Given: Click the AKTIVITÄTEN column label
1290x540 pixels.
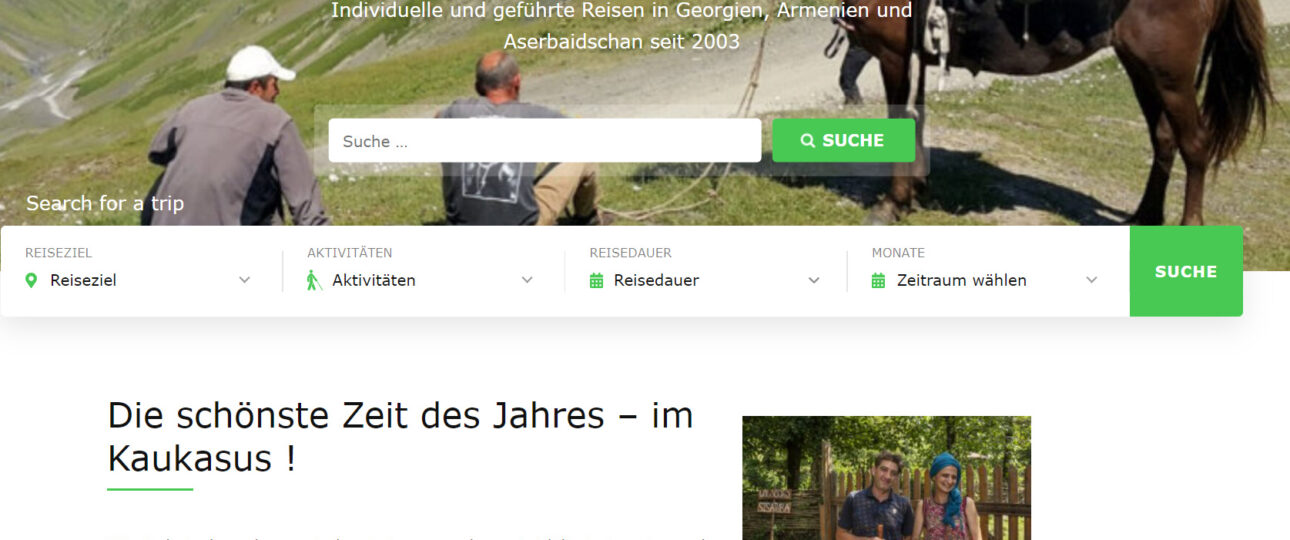Looking at the screenshot, I should coord(350,253).
